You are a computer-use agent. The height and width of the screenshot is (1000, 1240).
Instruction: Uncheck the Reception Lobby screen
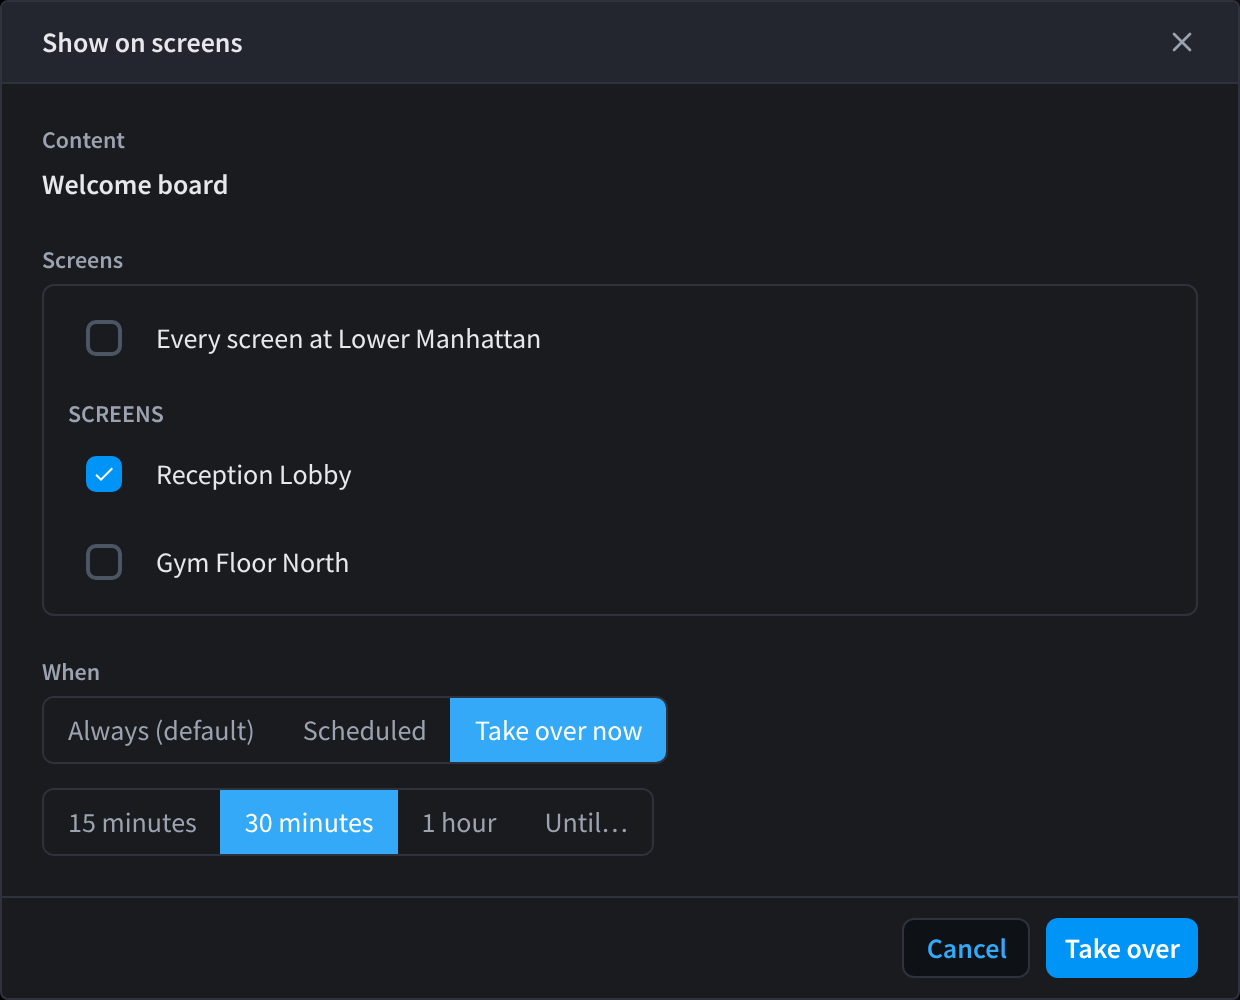pos(104,474)
